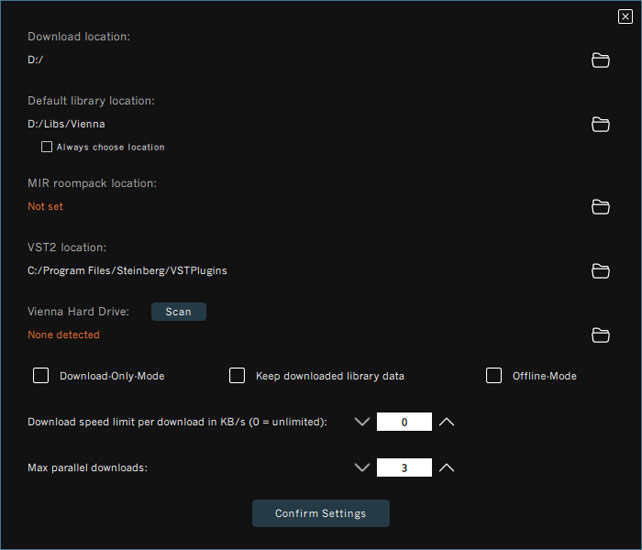The height and width of the screenshot is (550, 642).
Task: Click the Steinberg VSTPlugins path text
Action: tap(120, 271)
